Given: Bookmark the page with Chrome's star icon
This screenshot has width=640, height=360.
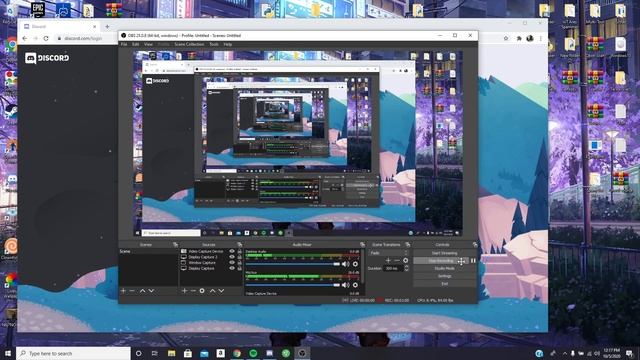Looking at the screenshot, I should [506, 38].
